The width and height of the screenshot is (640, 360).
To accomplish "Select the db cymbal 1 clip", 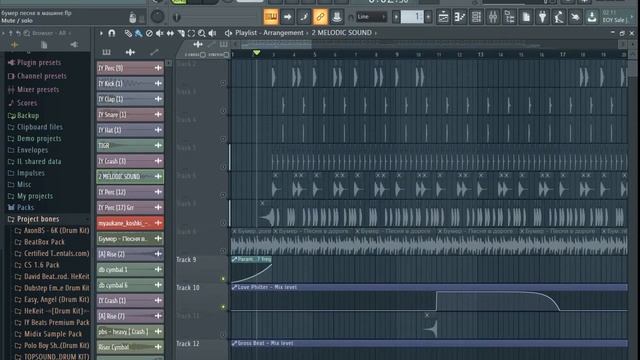I will pos(130,270).
